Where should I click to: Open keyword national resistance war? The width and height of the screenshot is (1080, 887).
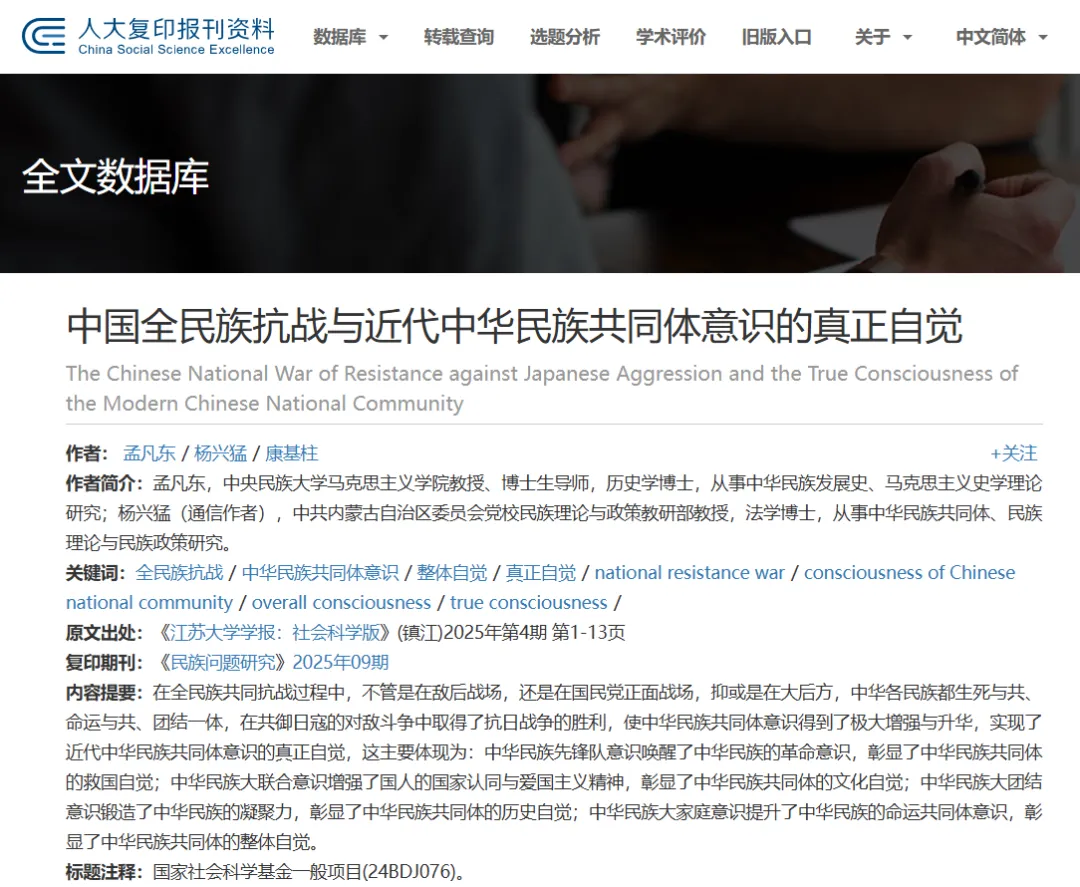(689, 573)
